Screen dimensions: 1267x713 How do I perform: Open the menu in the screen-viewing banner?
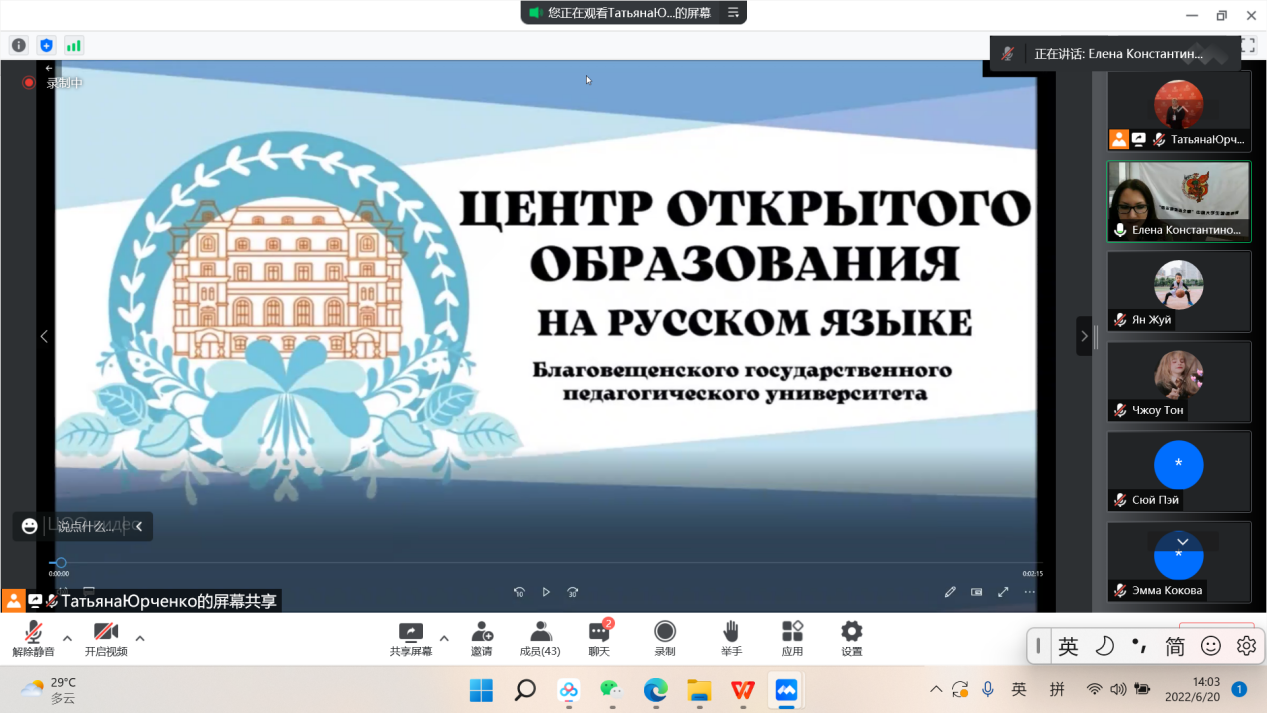click(733, 13)
